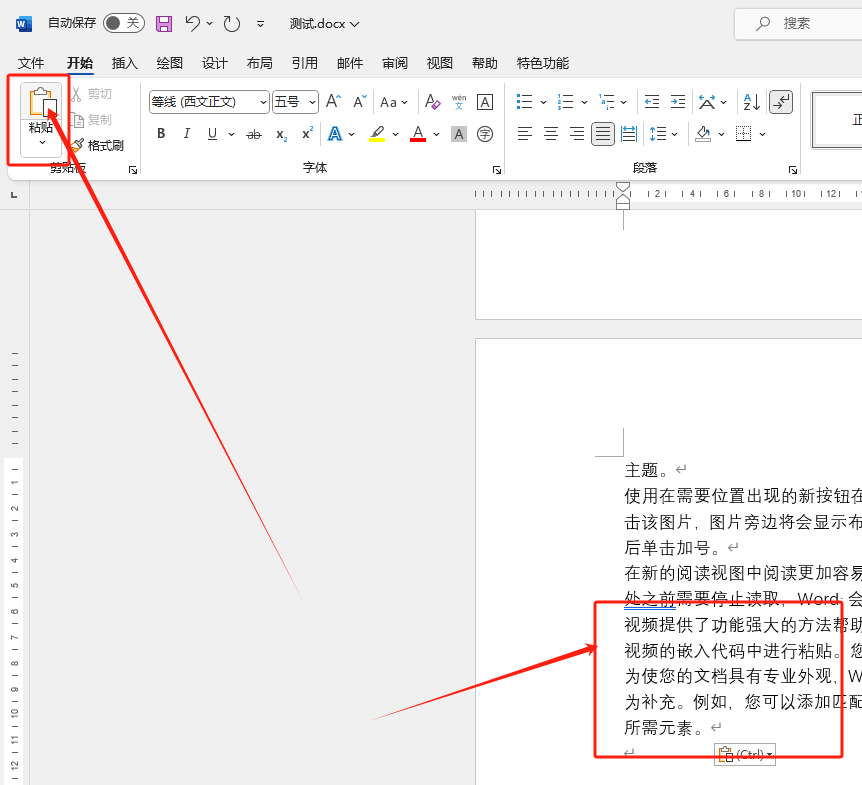Switch to the Layout (布局) tab

pos(259,63)
